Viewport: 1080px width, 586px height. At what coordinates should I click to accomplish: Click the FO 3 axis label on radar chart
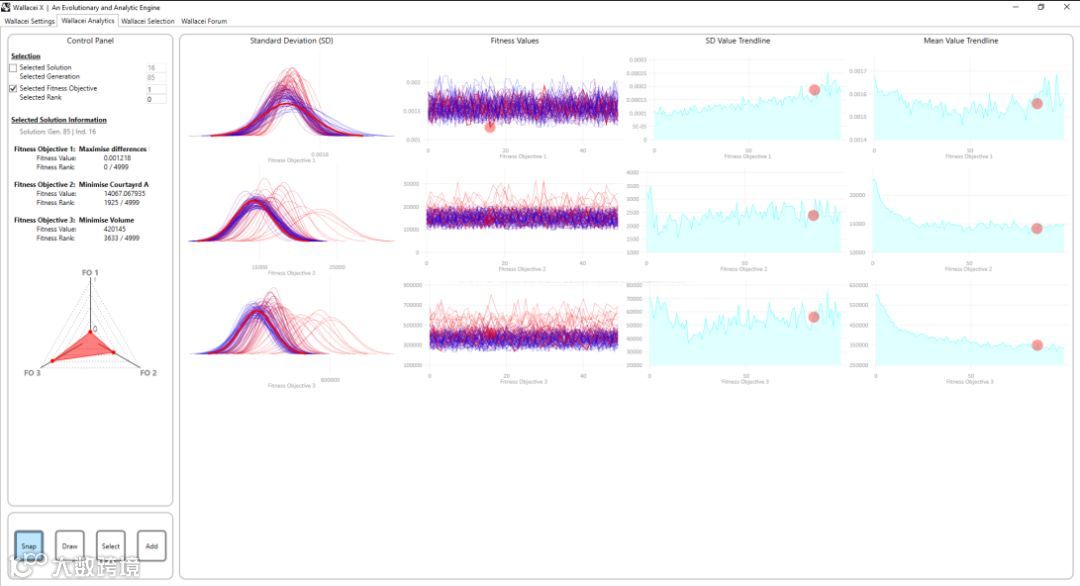(32, 373)
